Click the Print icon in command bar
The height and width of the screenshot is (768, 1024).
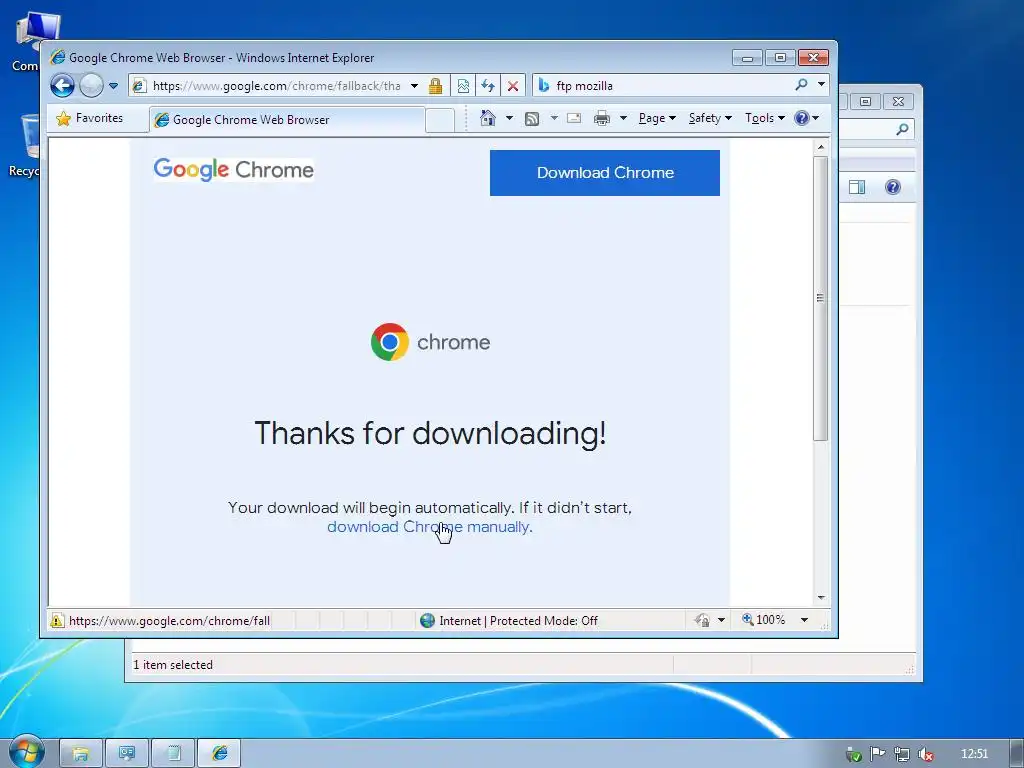[602, 118]
